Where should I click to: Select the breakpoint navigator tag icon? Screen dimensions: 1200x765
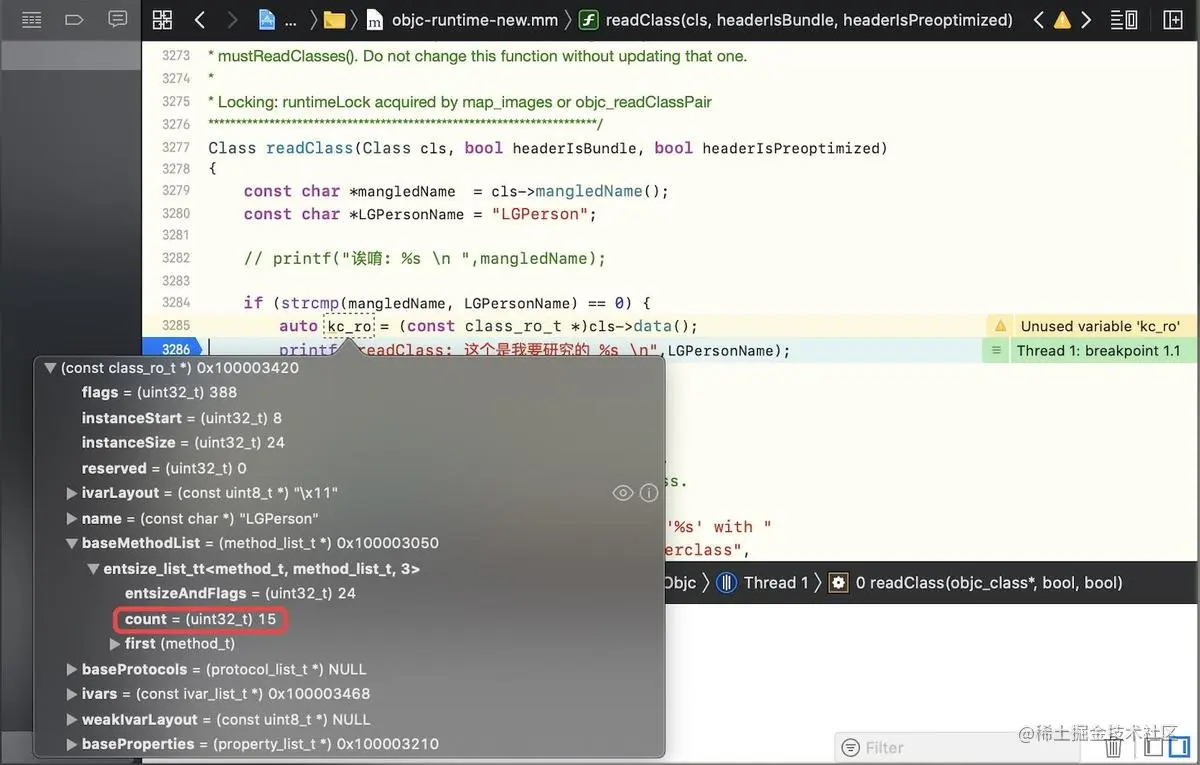tap(74, 19)
